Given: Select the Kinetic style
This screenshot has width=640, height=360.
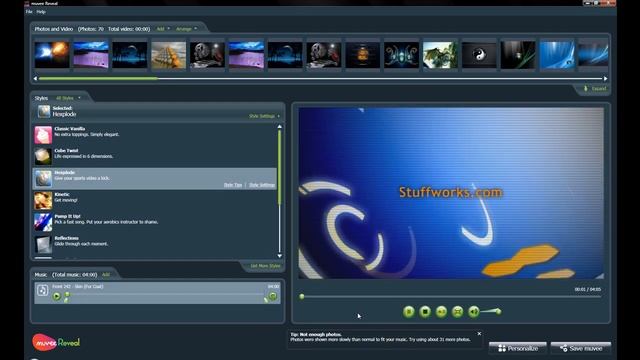Looking at the screenshot, I should pos(154,200).
